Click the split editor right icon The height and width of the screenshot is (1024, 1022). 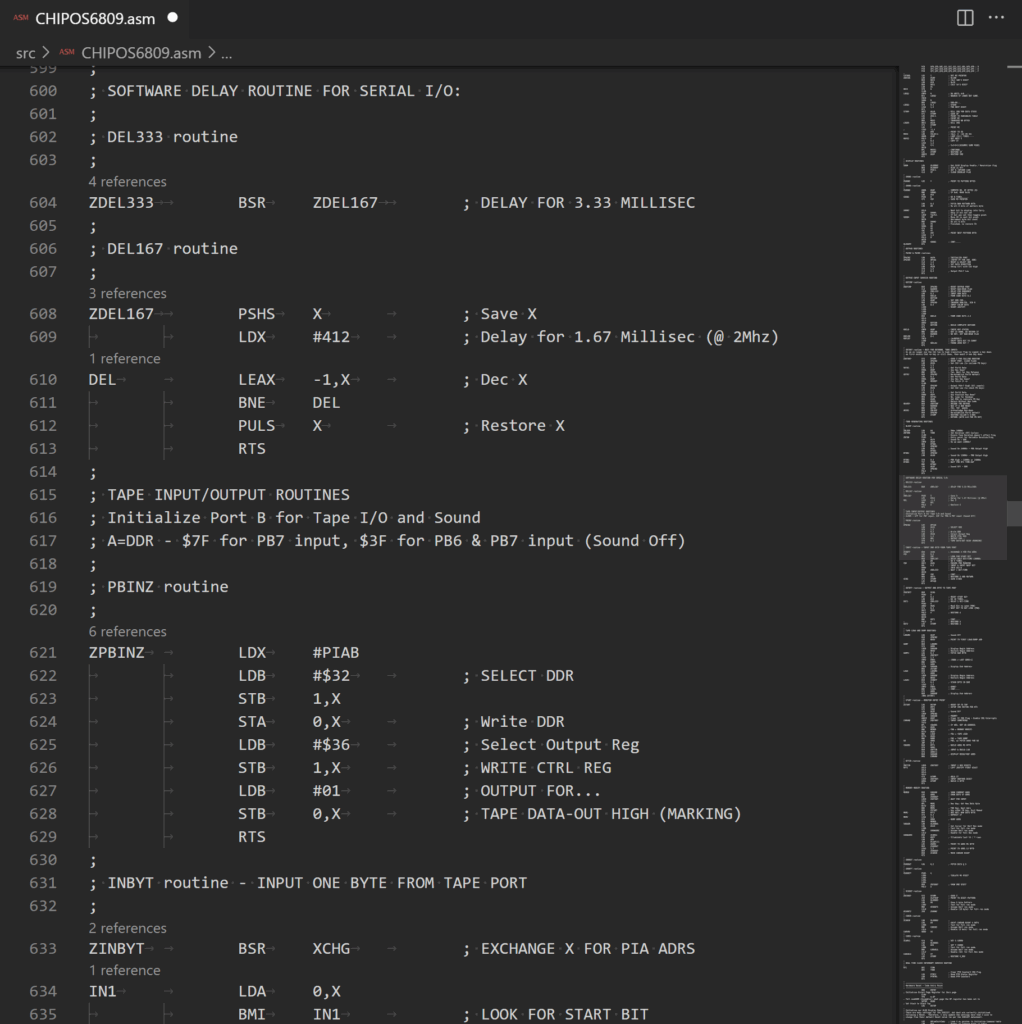[x=965, y=18]
